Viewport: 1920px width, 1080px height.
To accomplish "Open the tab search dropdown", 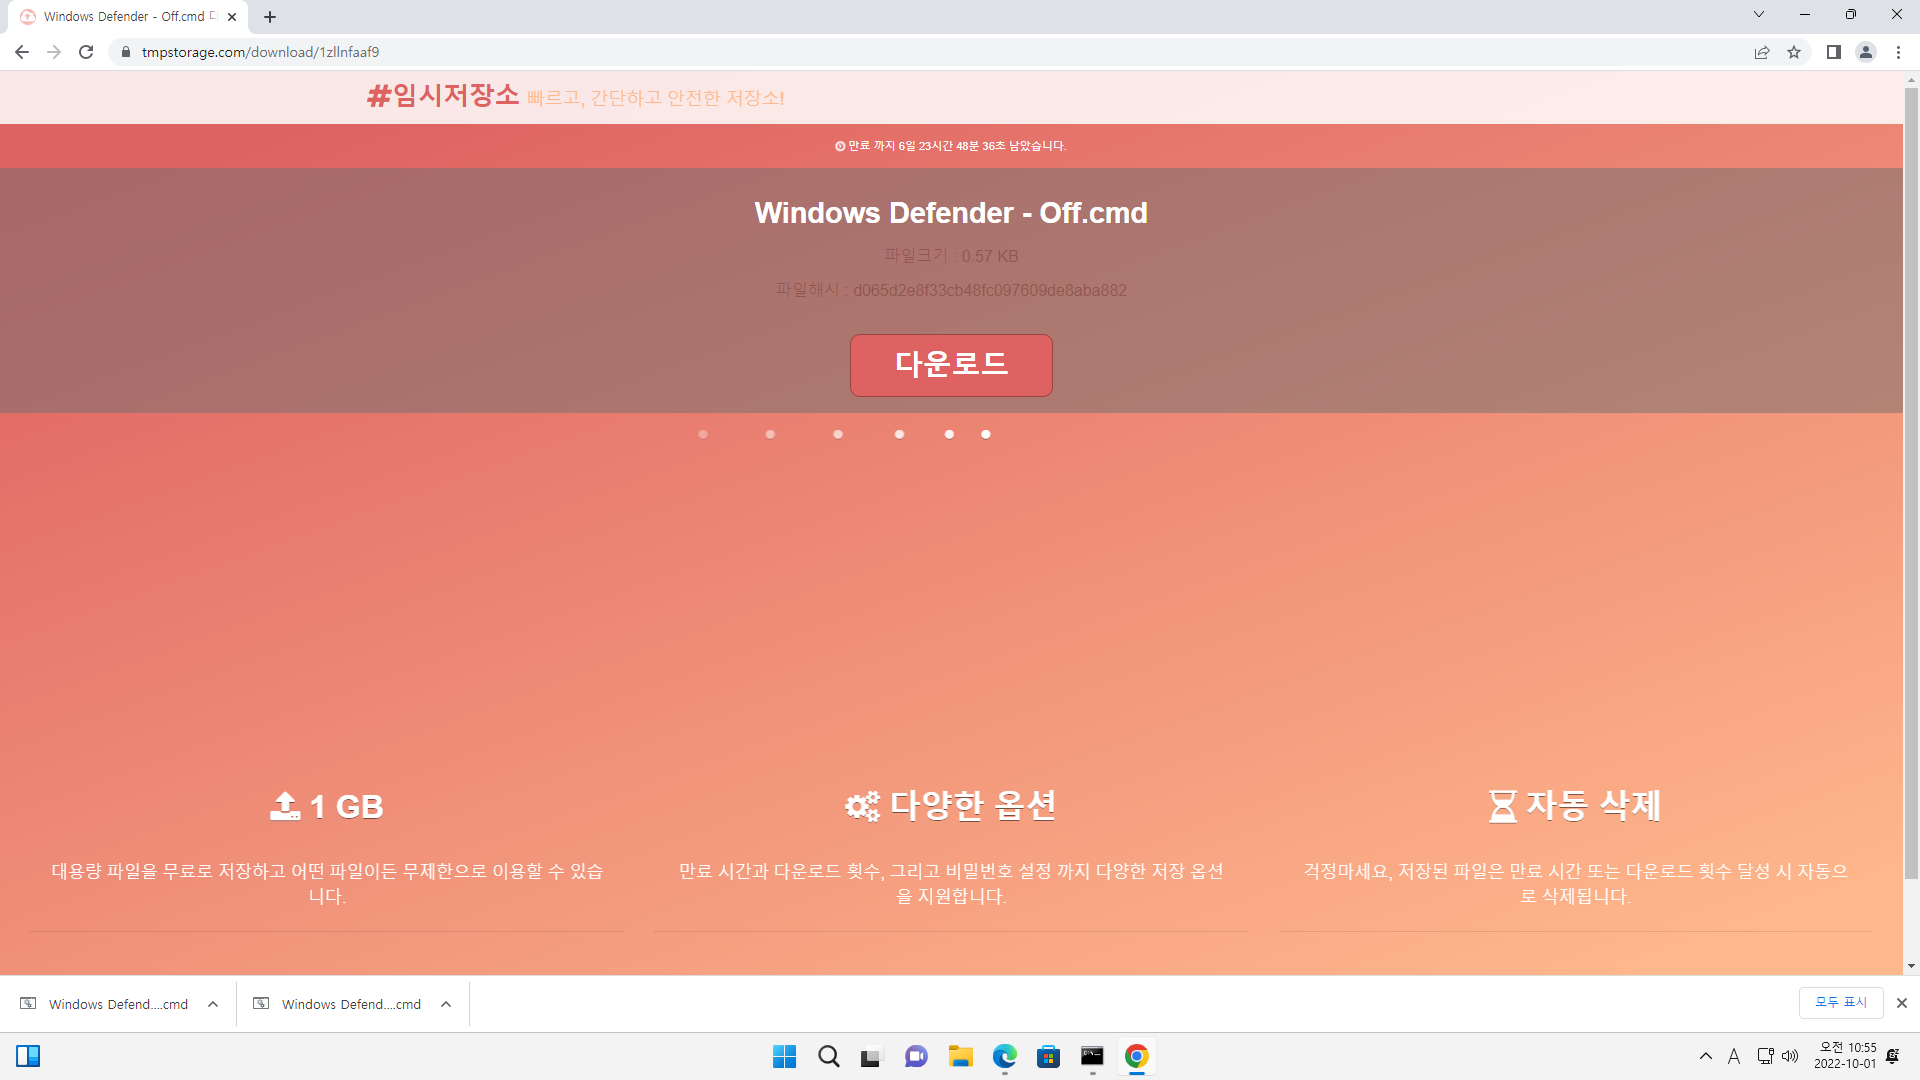I will (1759, 14).
